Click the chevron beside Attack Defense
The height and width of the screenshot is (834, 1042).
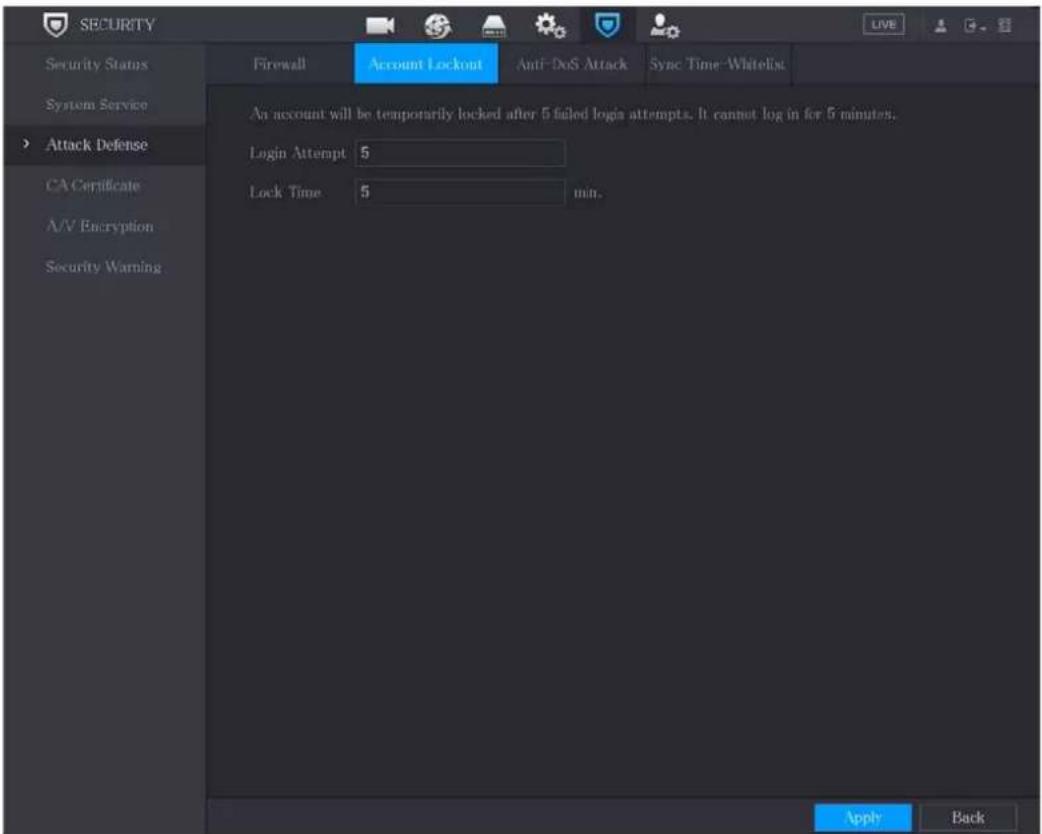(25, 144)
